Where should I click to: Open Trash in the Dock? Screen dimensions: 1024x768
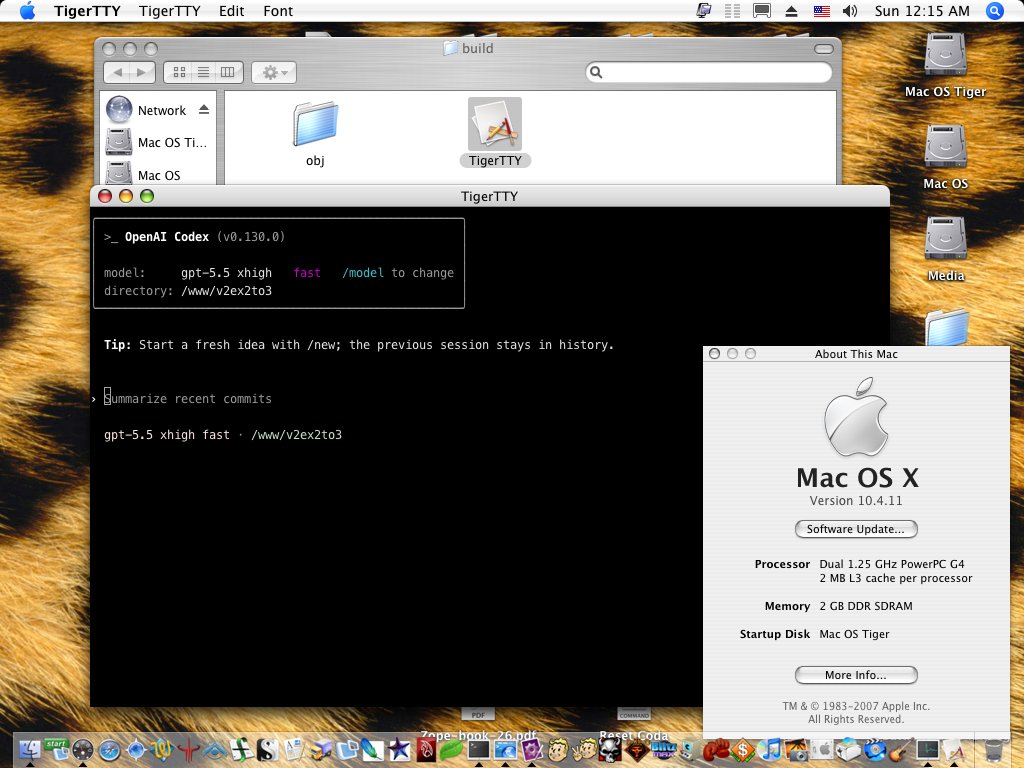pos(993,751)
